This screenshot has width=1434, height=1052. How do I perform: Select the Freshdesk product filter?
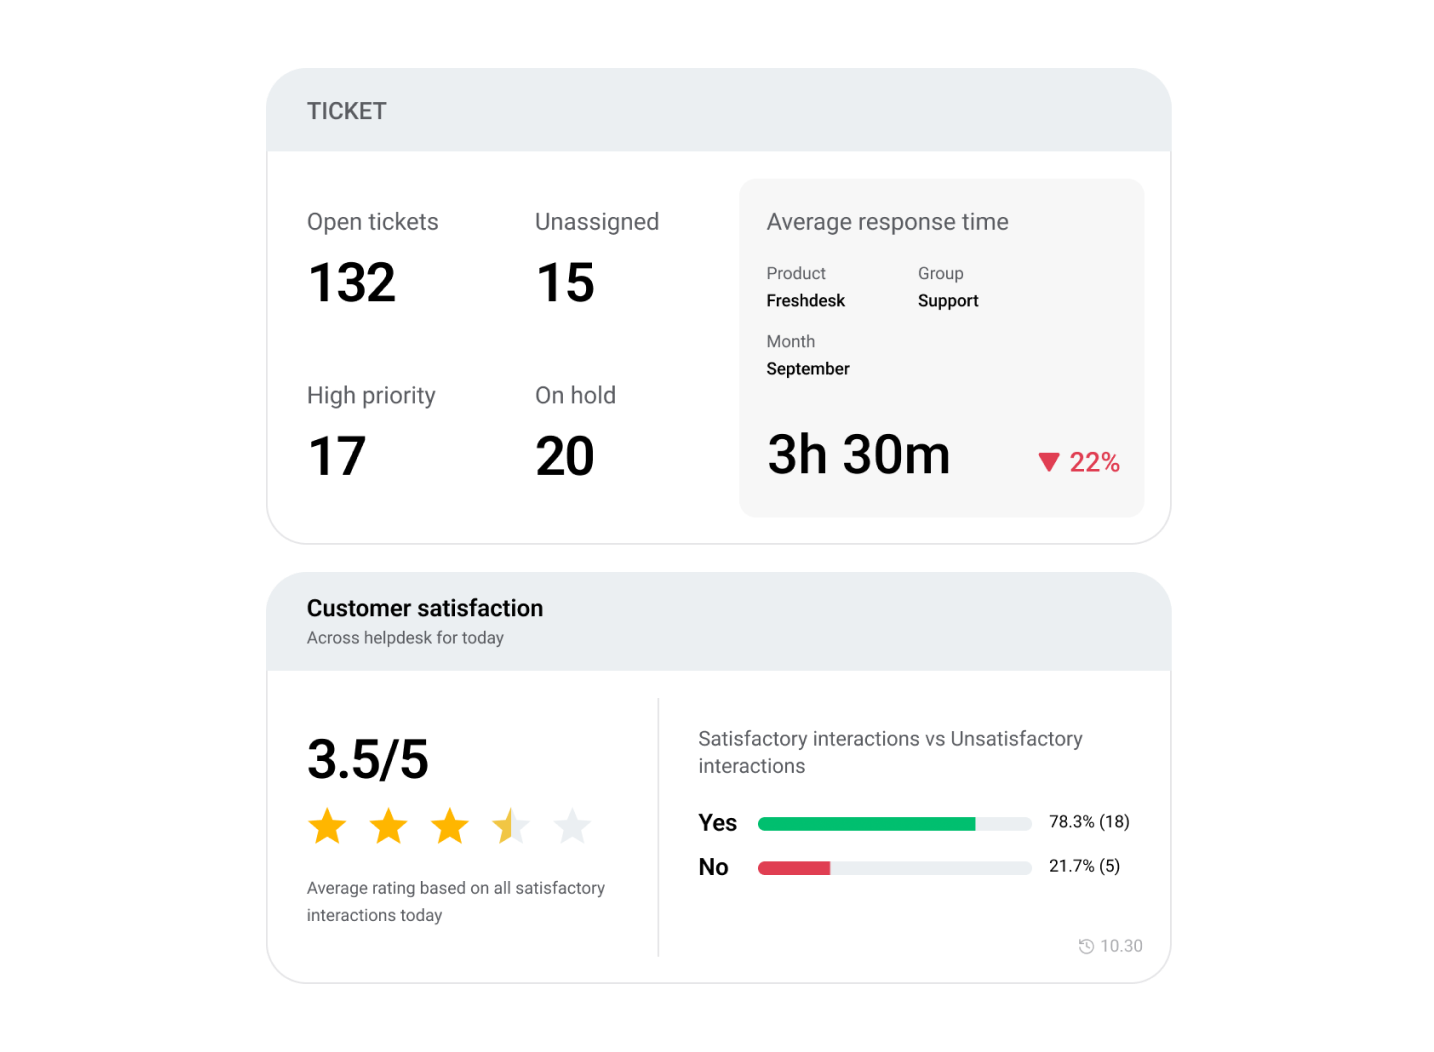coord(805,300)
